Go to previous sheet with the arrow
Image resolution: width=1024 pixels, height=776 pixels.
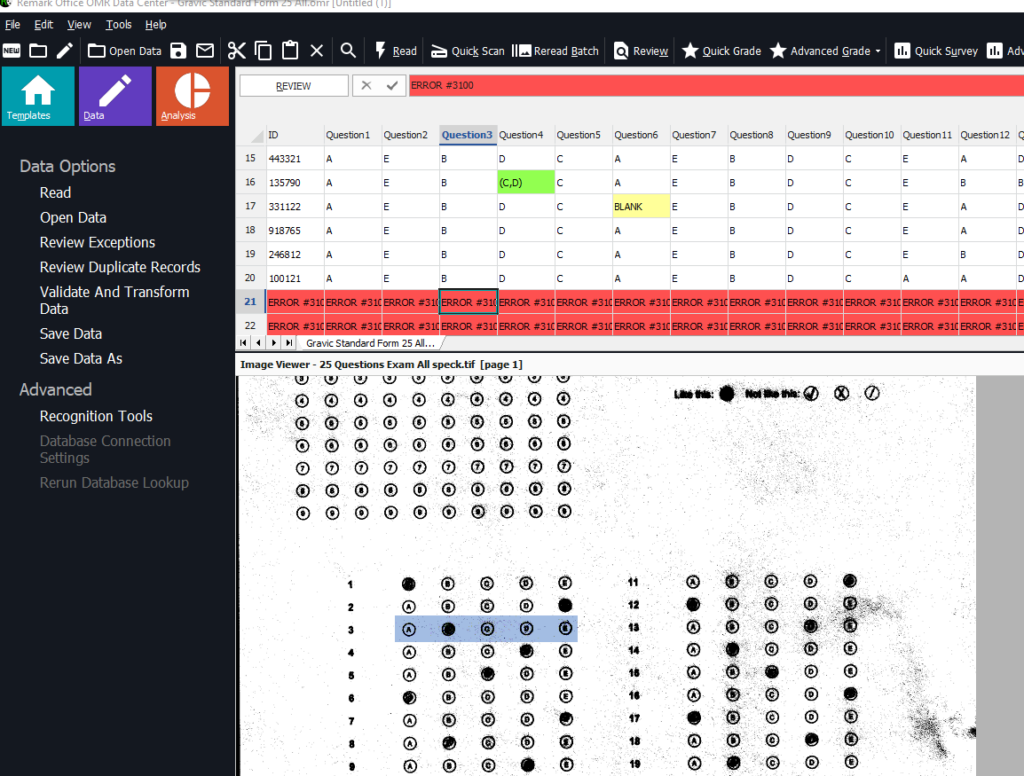pos(259,343)
